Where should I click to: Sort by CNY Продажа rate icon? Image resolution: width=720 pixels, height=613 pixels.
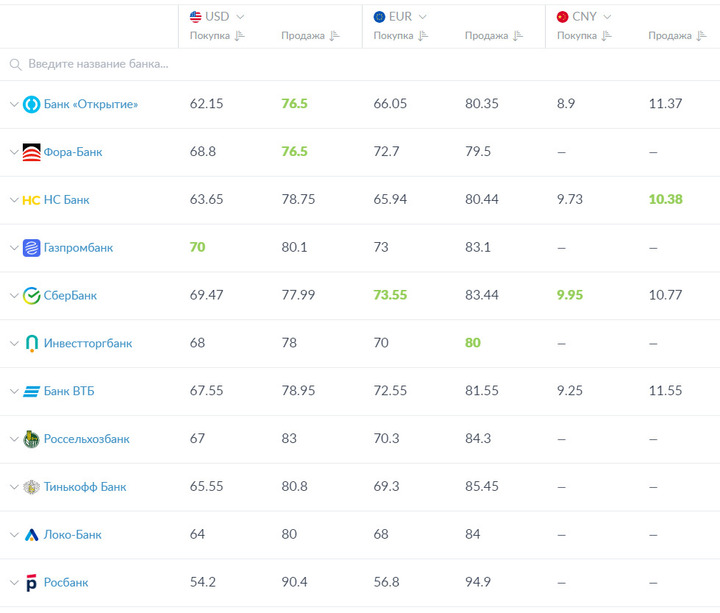point(701,36)
